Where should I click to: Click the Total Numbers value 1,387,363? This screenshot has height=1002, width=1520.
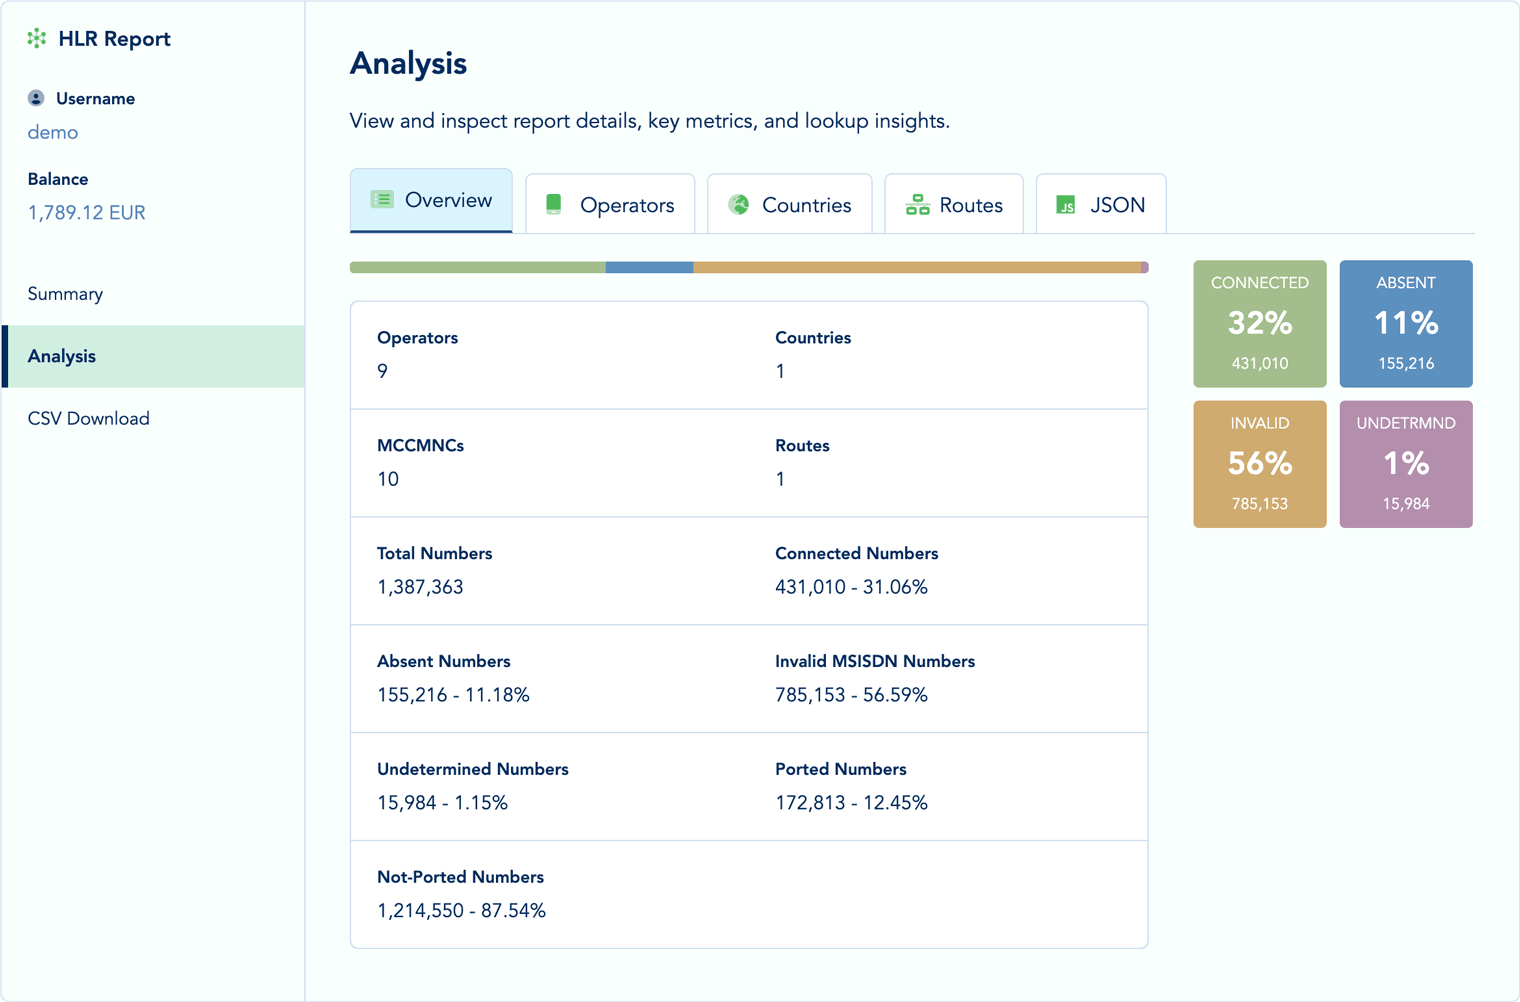coord(420,587)
